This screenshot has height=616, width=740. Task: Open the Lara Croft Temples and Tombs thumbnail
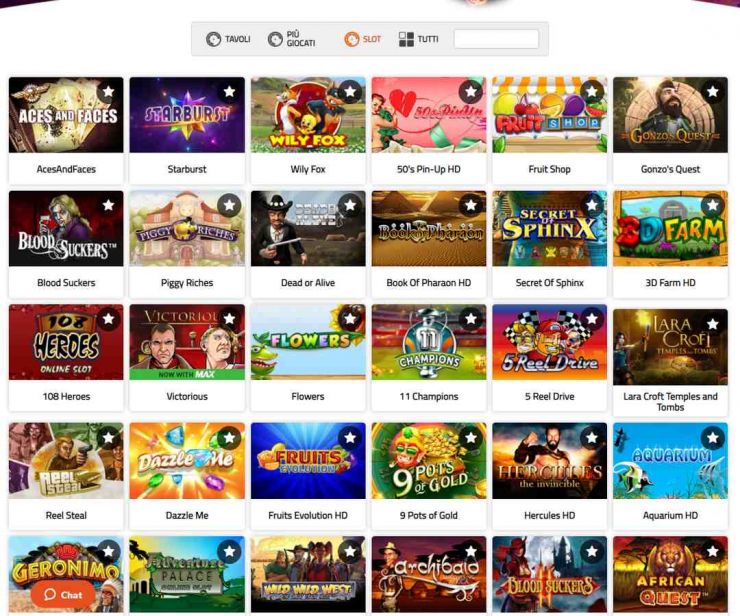click(x=670, y=347)
